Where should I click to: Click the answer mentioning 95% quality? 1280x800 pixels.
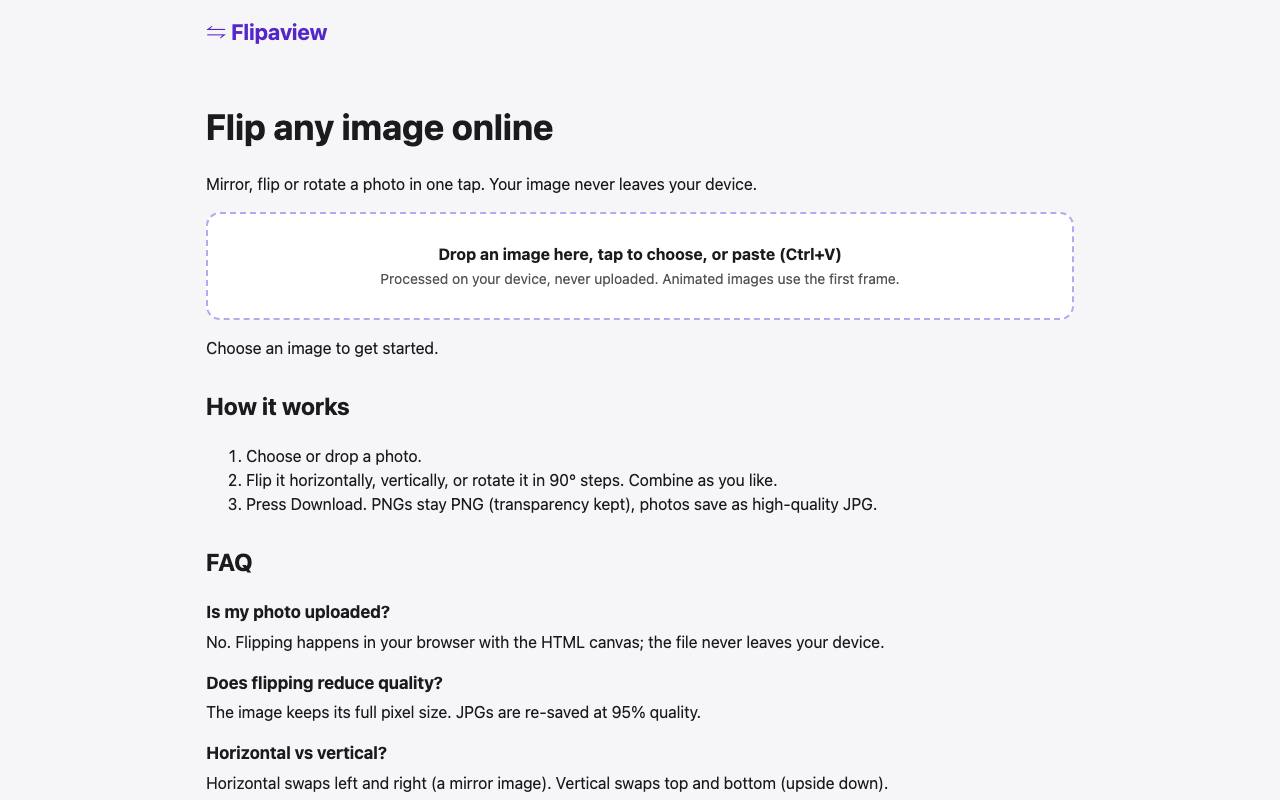point(453,712)
